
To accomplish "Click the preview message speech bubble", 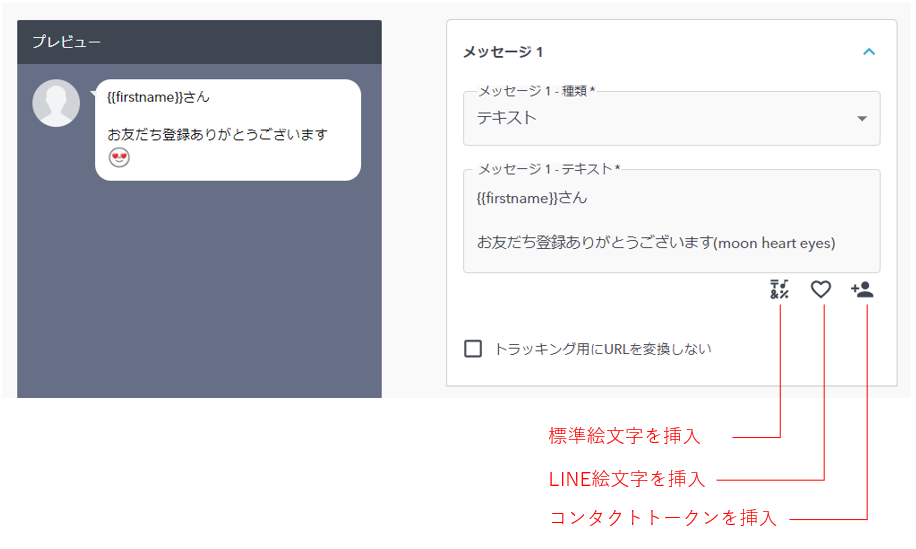I will click(x=228, y=129).
